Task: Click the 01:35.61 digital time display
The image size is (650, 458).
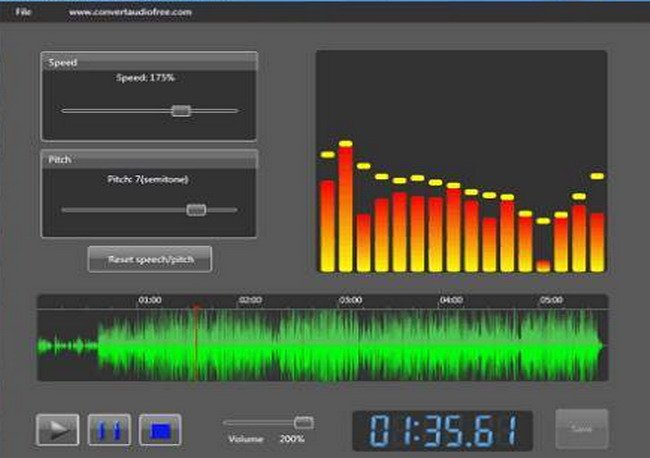Action: pos(442,430)
